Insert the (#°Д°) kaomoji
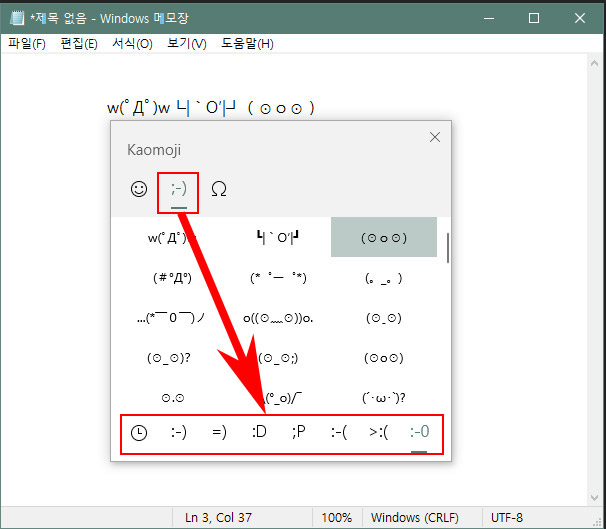The height and width of the screenshot is (529, 606). coord(172,278)
